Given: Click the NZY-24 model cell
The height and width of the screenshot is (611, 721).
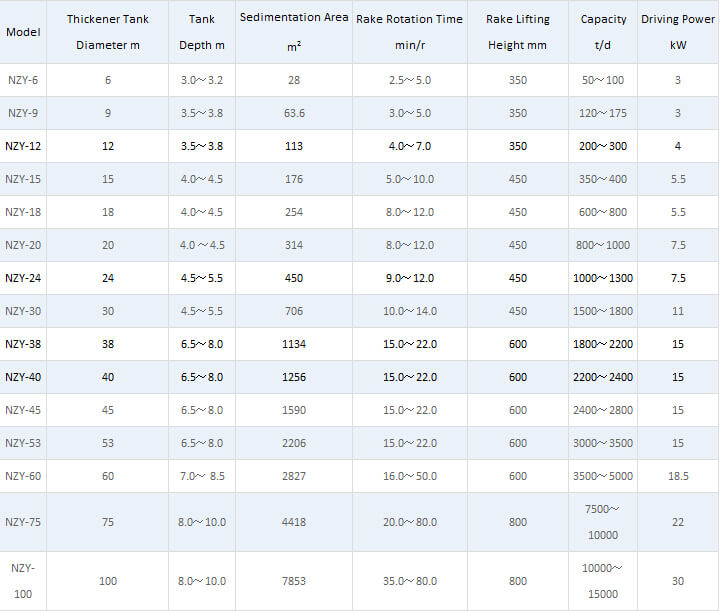Looking at the screenshot, I should (x=23, y=278).
